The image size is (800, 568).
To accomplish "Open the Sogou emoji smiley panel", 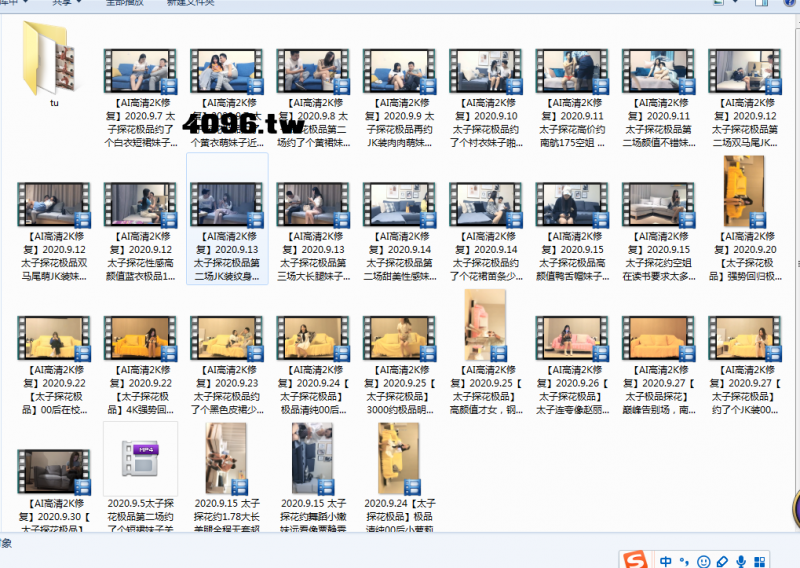I will click(704, 561).
